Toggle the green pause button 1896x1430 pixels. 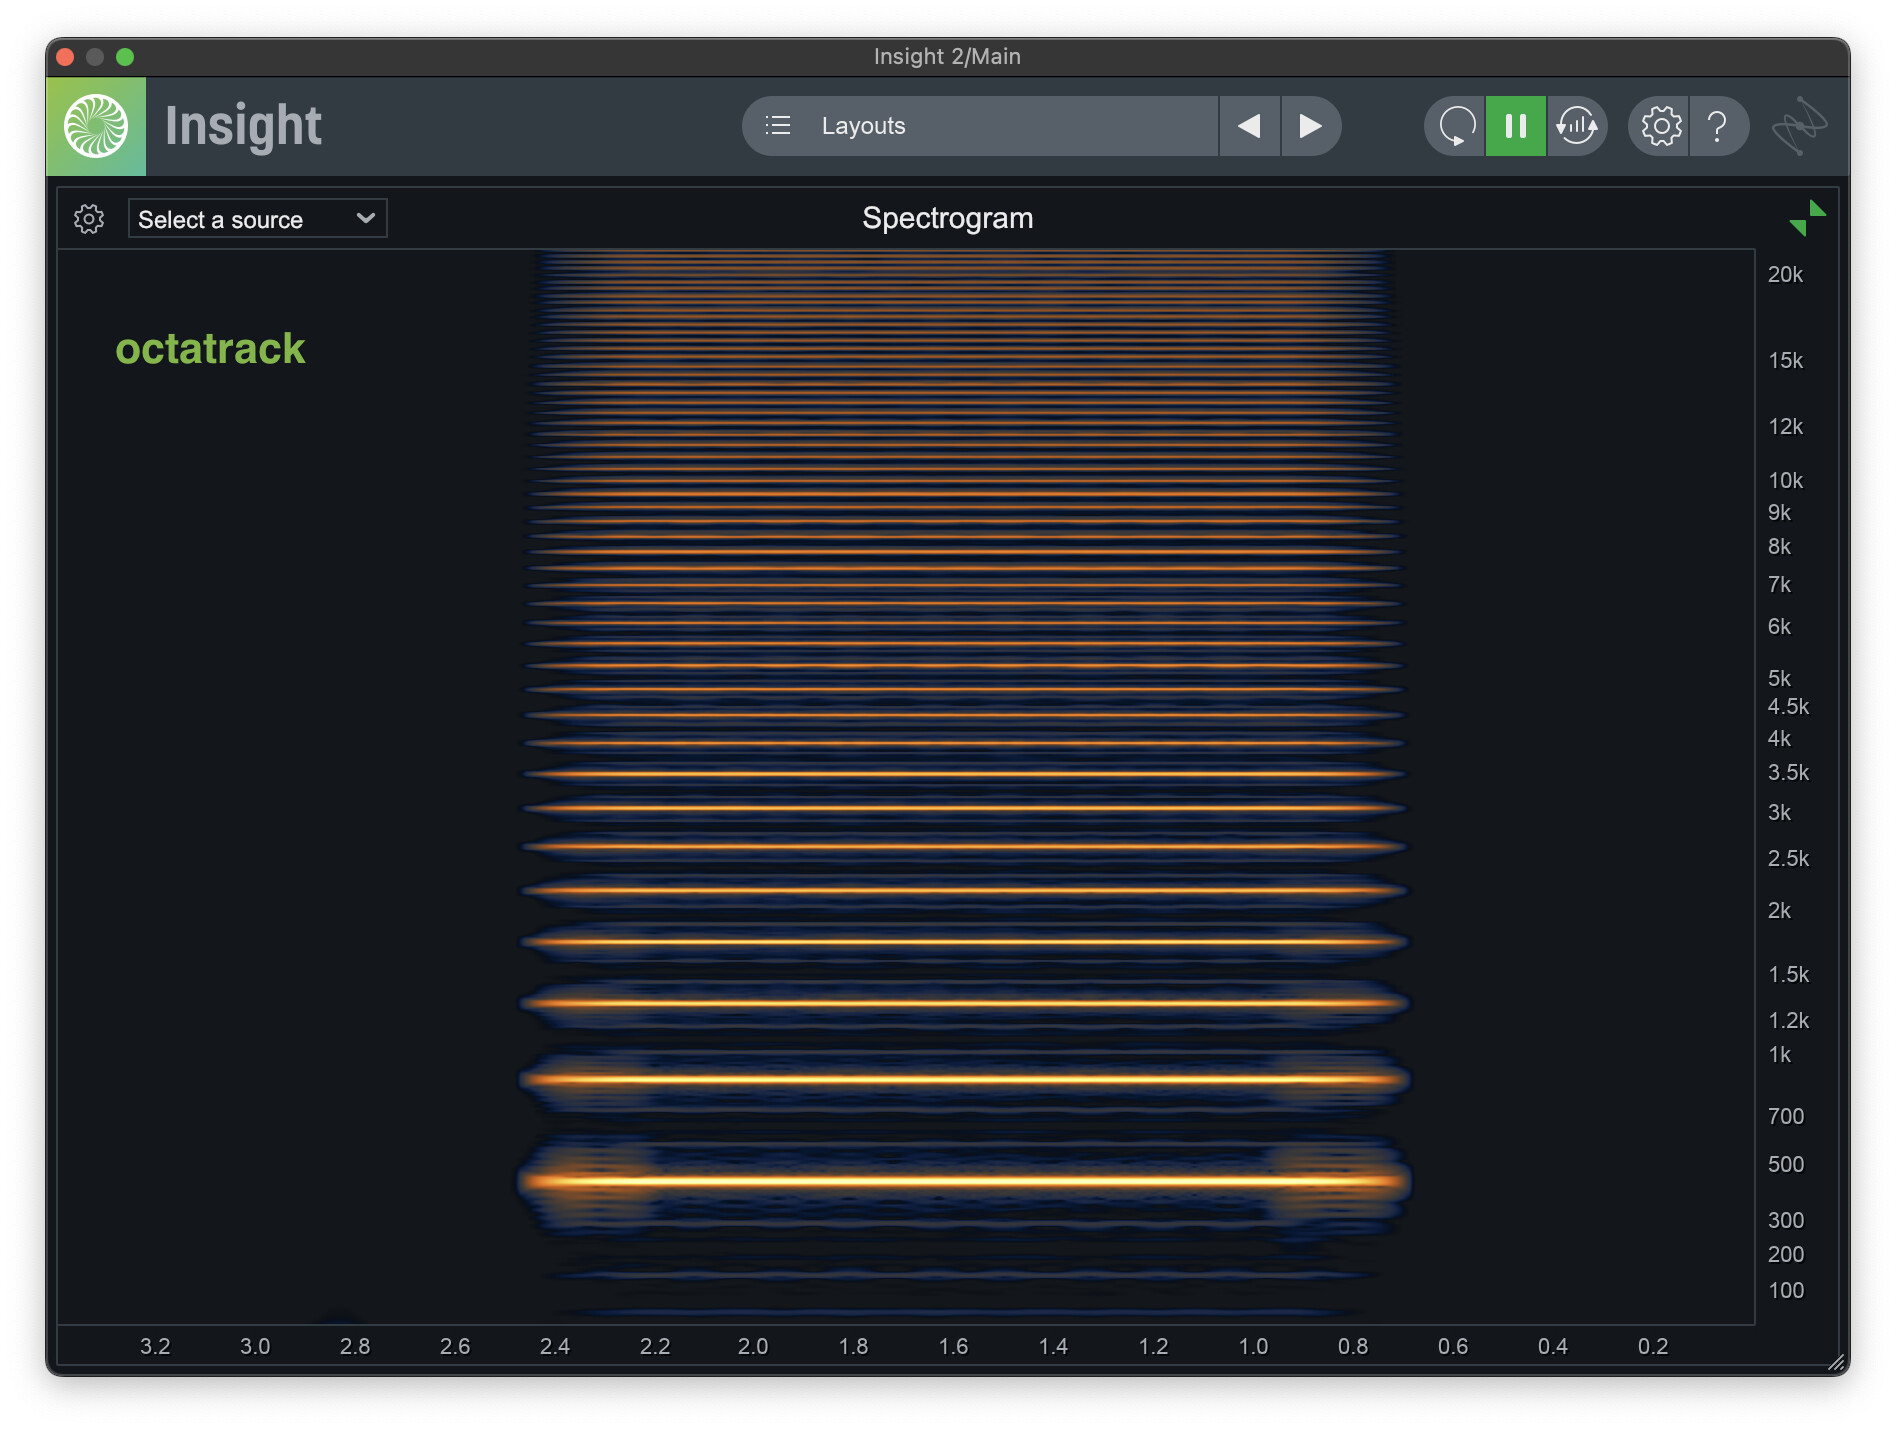tap(1516, 126)
